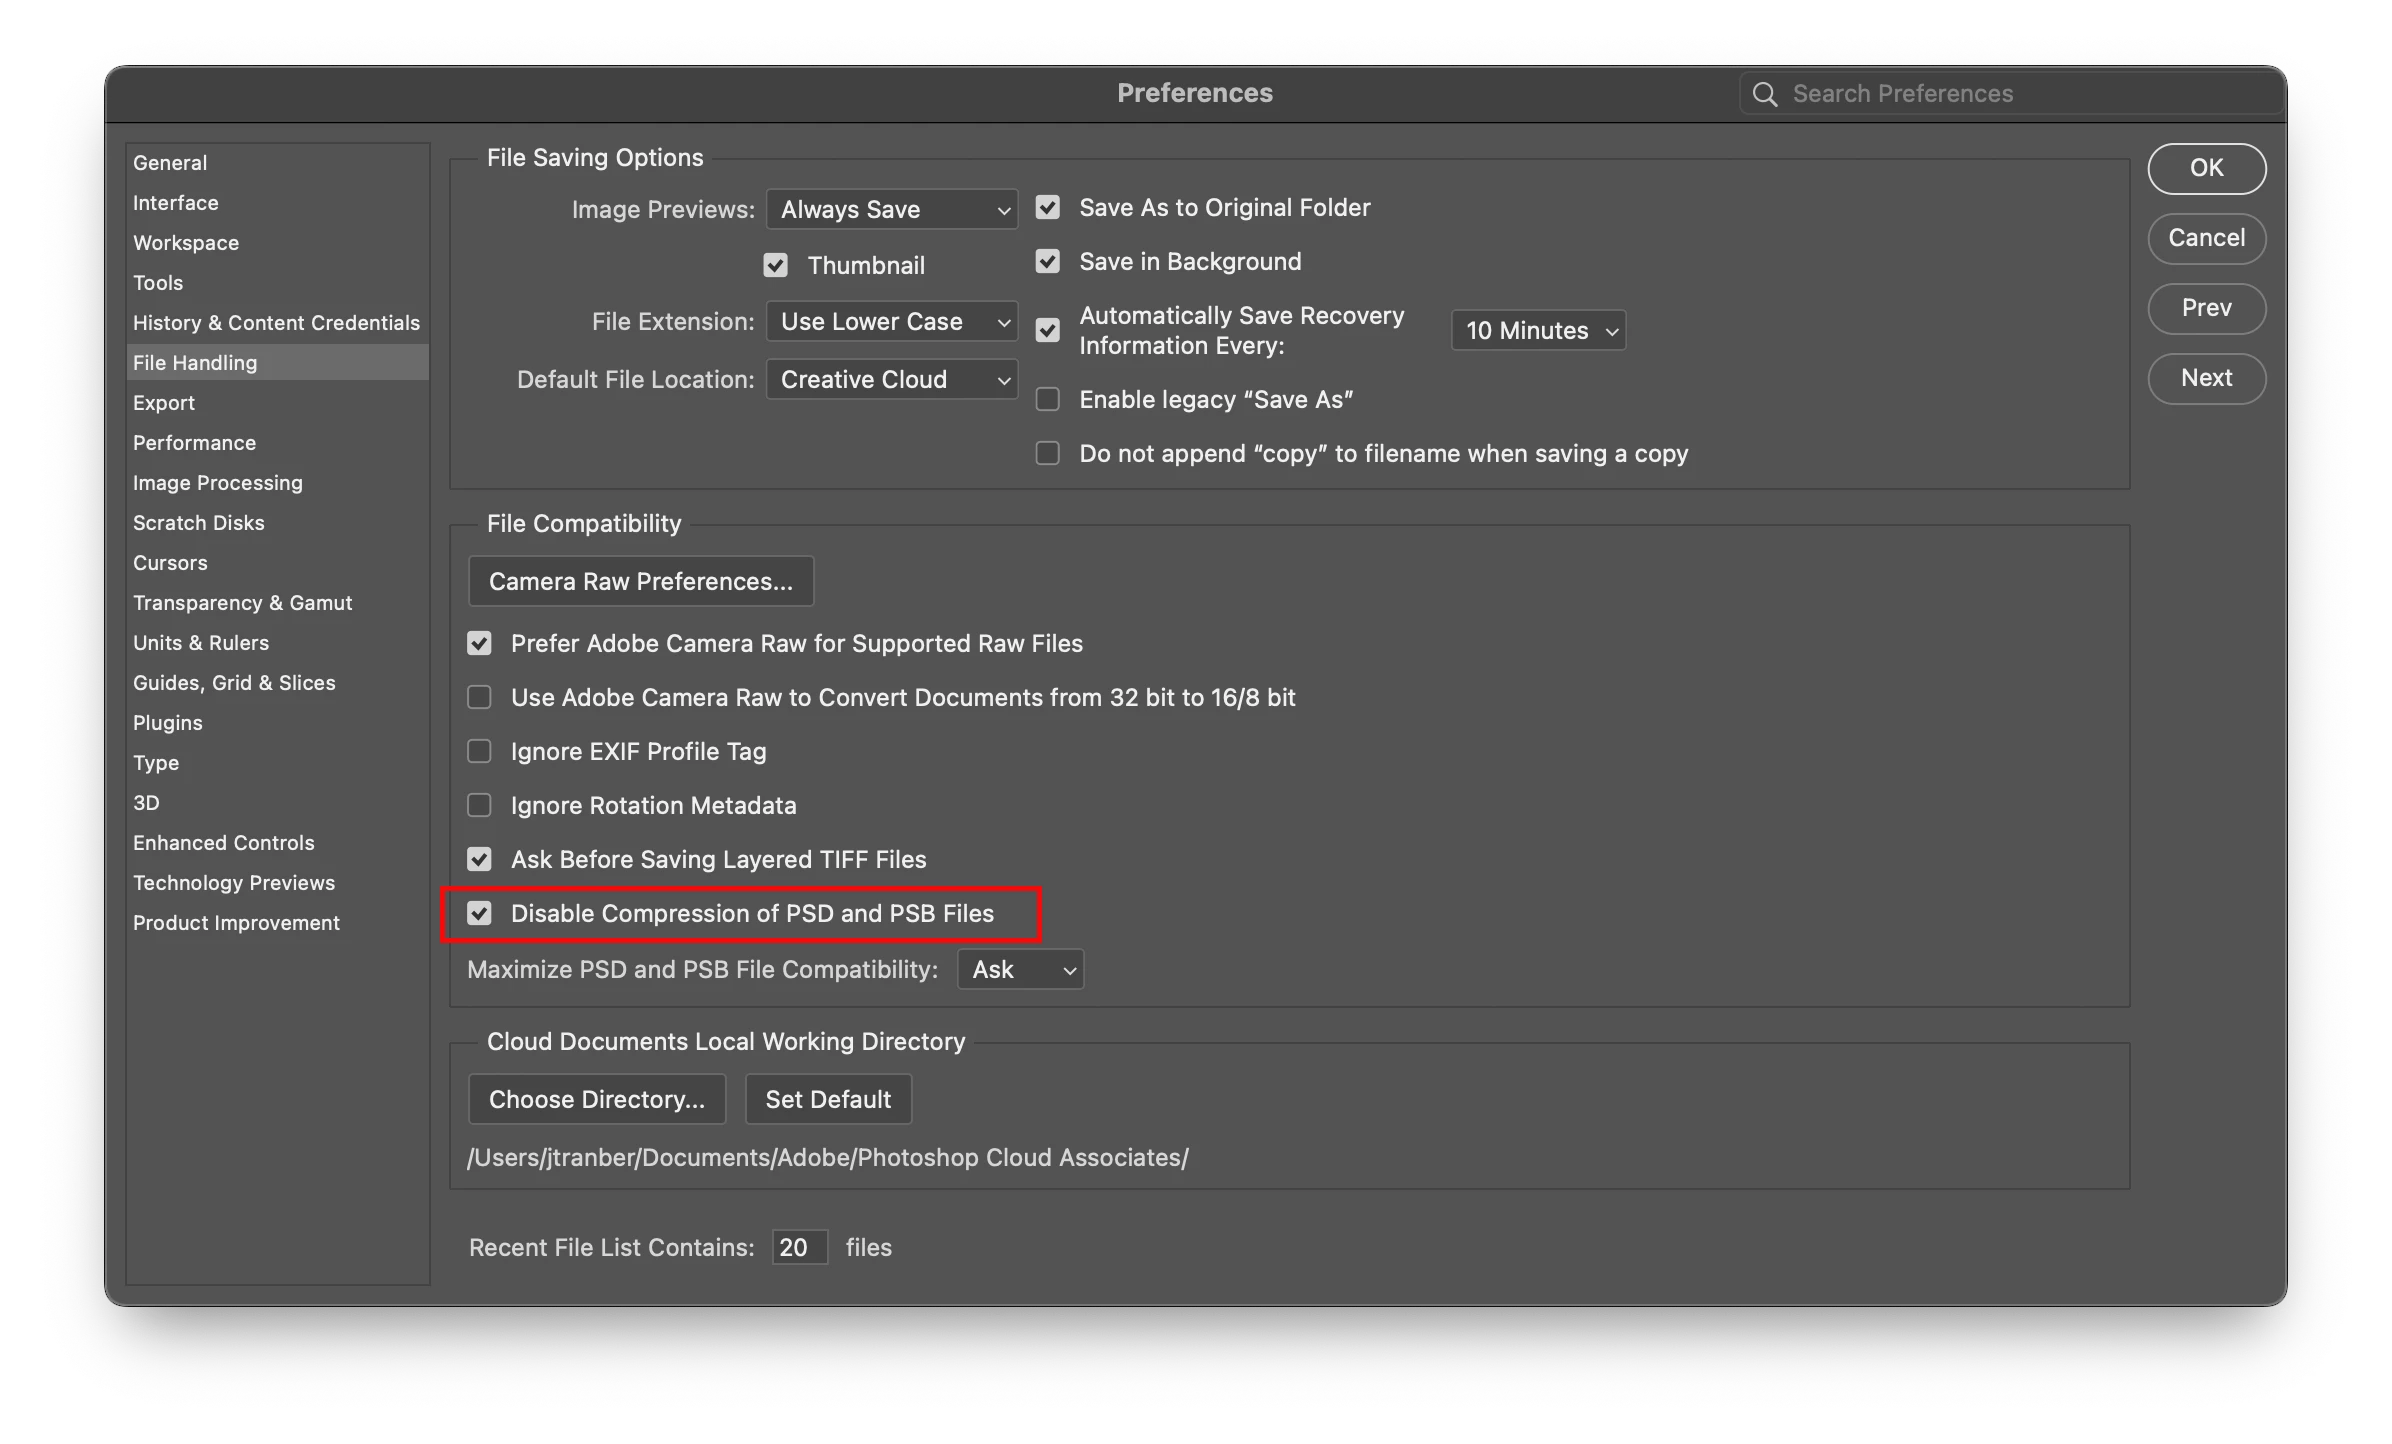The image size is (2392, 1444).
Task: Toggle Save in Background checkbox
Action: coord(1047,261)
